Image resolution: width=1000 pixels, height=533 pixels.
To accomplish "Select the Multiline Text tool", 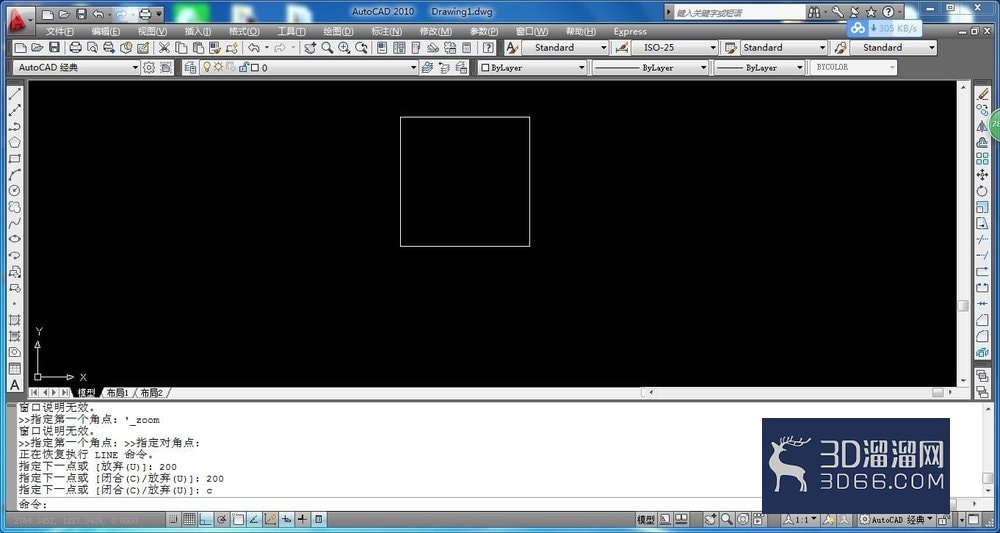I will click(x=14, y=385).
